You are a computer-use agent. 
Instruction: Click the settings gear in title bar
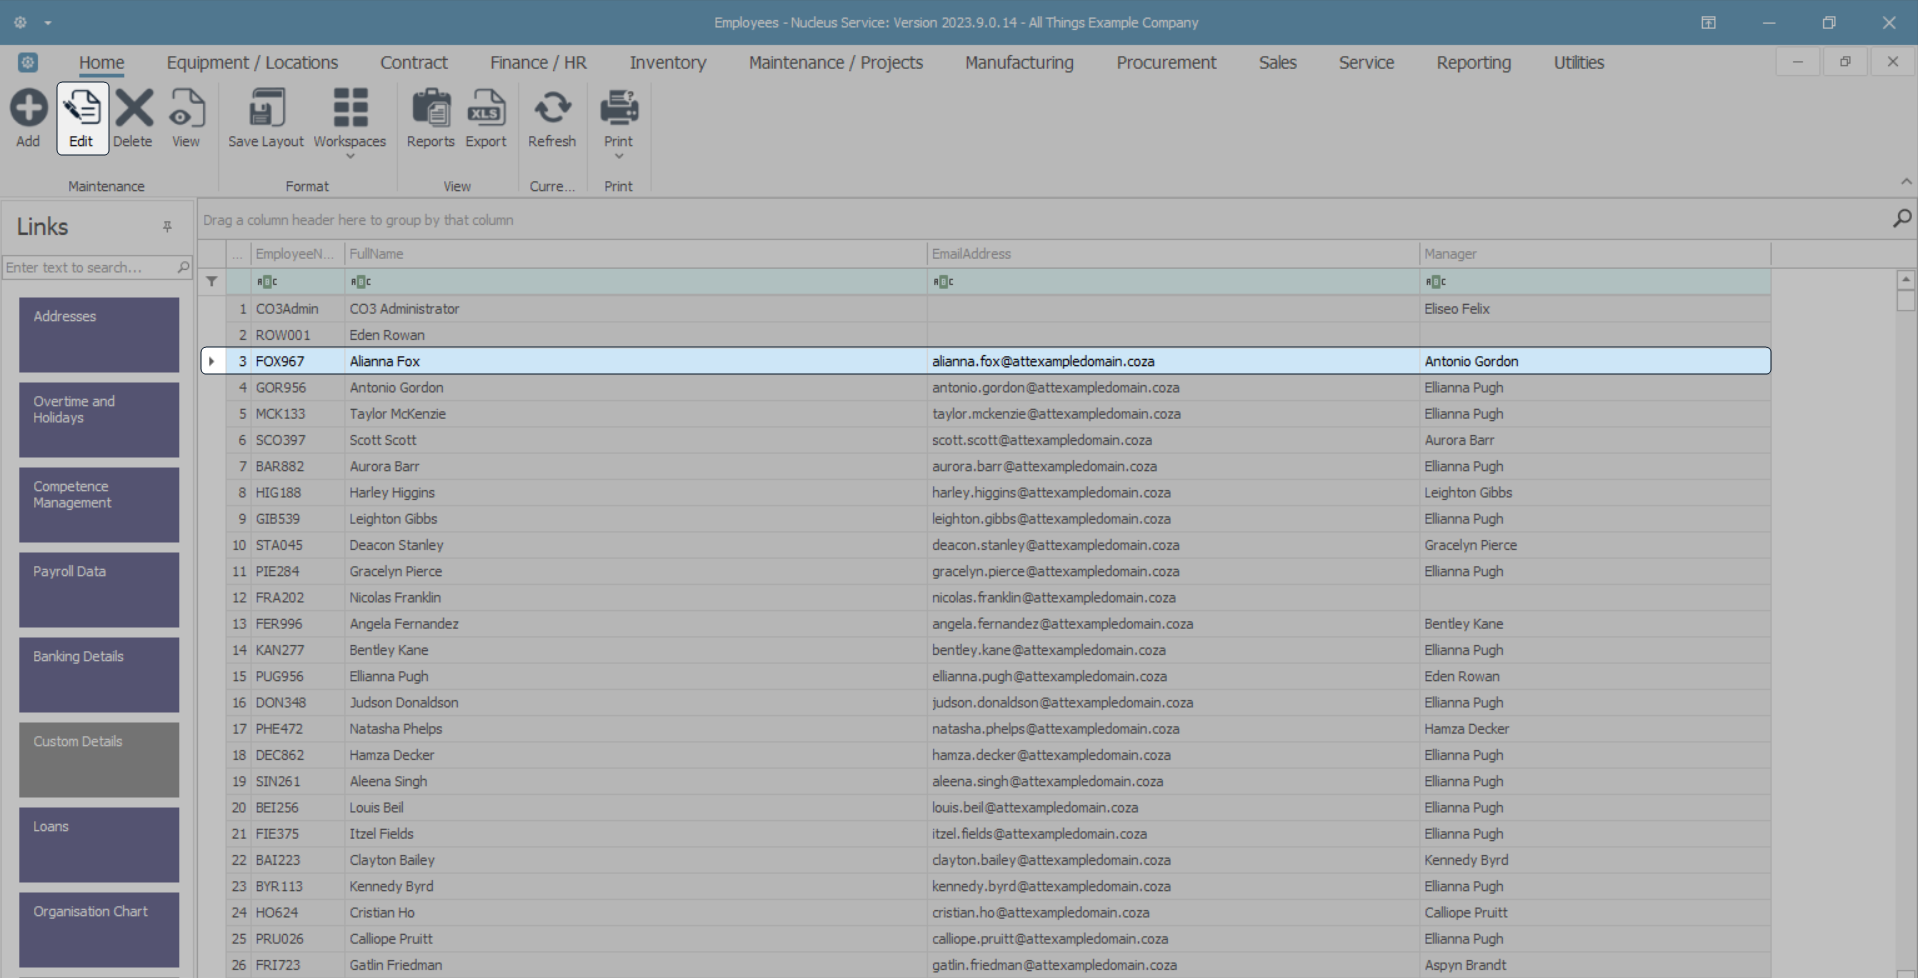(x=20, y=22)
